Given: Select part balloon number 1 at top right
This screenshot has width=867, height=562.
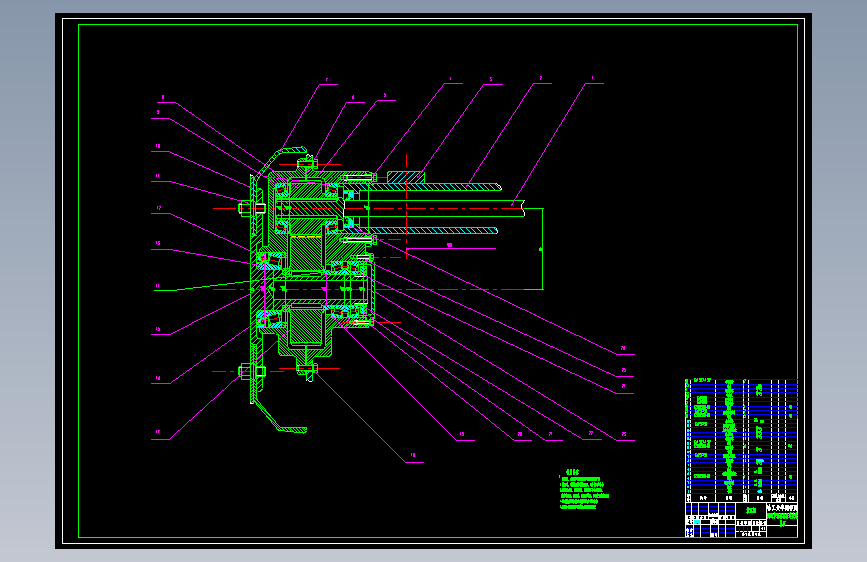Looking at the screenshot, I should pos(592,78).
